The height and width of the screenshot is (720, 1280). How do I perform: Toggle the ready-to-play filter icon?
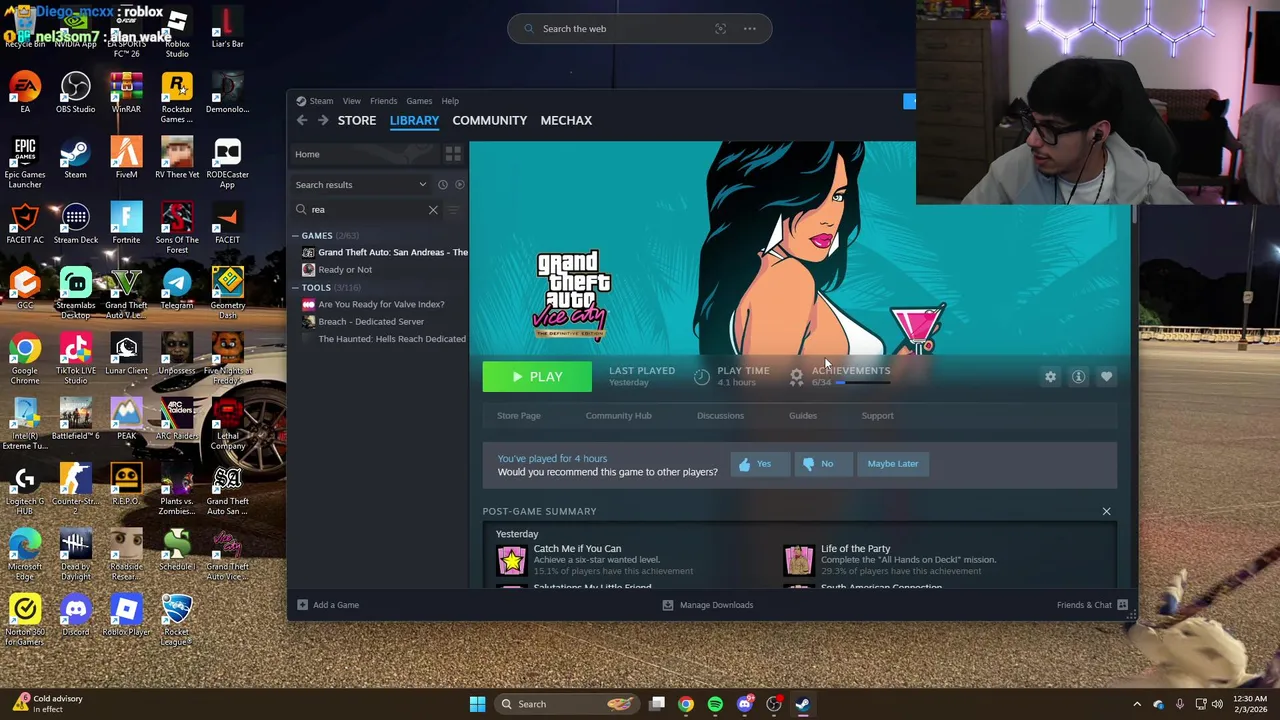459,185
